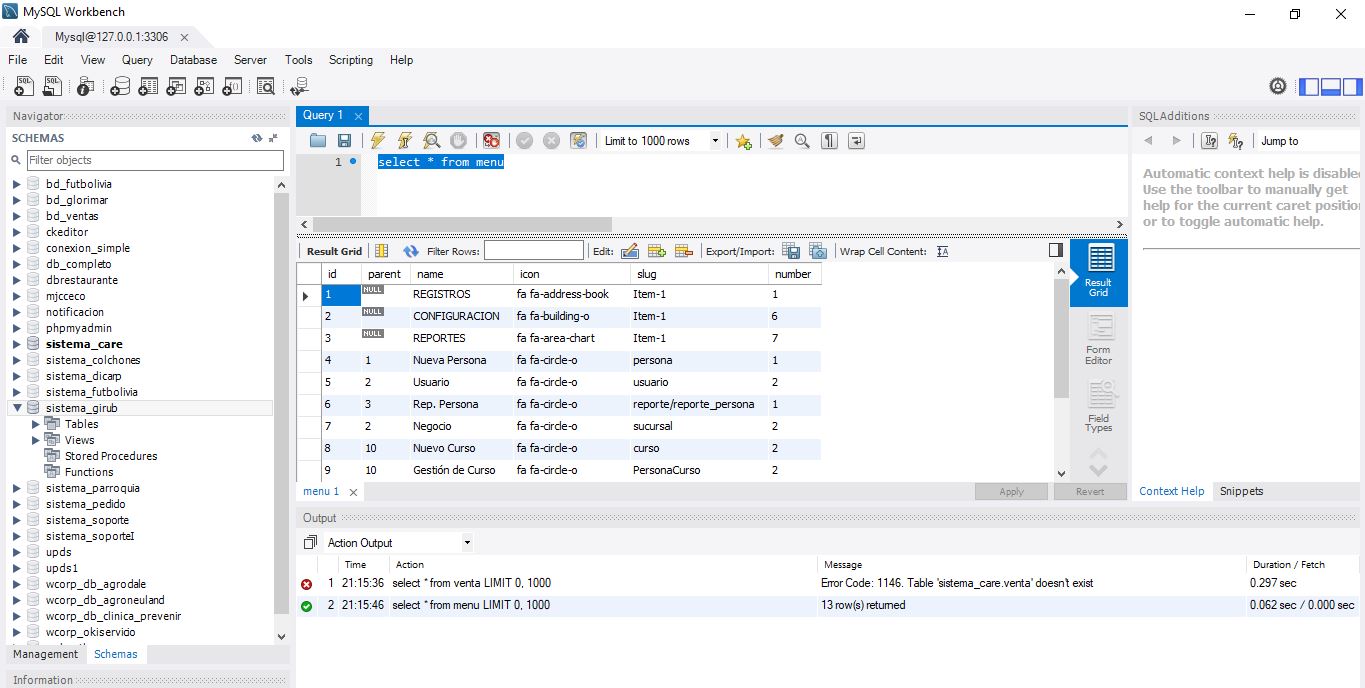The image size is (1365, 688).
Task: Commit transaction checkmark icon
Action: coord(524,141)
